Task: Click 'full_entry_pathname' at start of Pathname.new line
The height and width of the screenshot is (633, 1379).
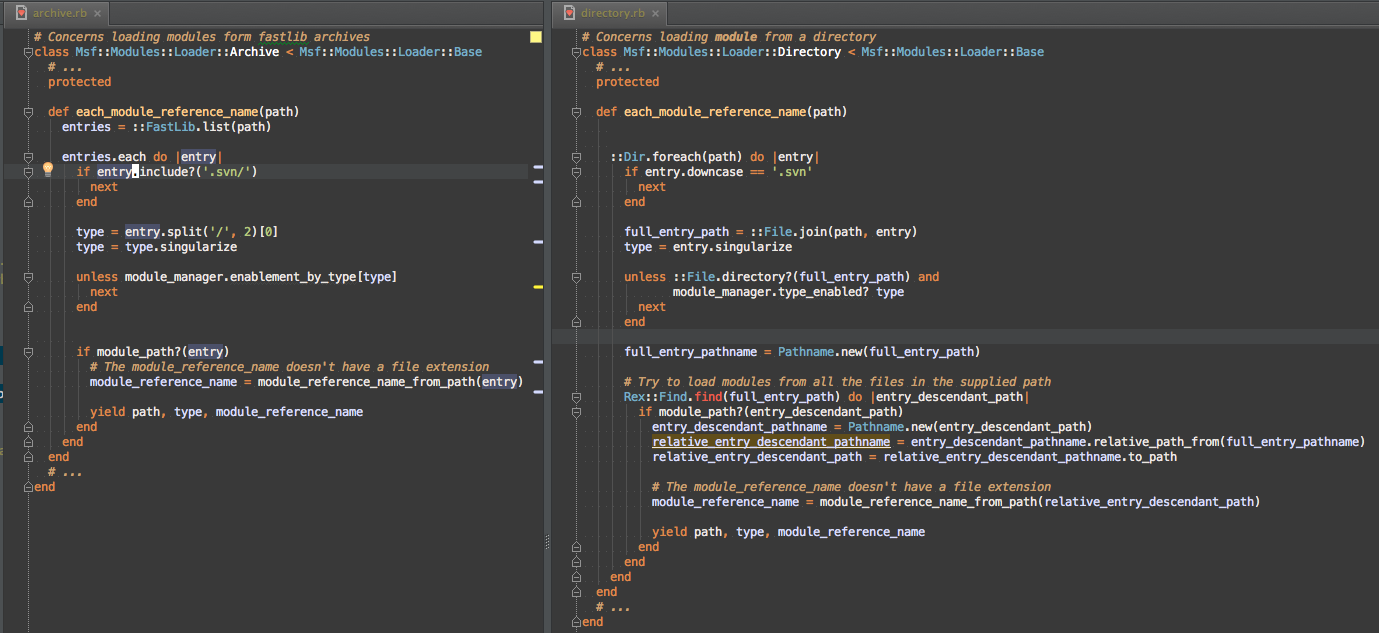Action: tap(691, 352)
